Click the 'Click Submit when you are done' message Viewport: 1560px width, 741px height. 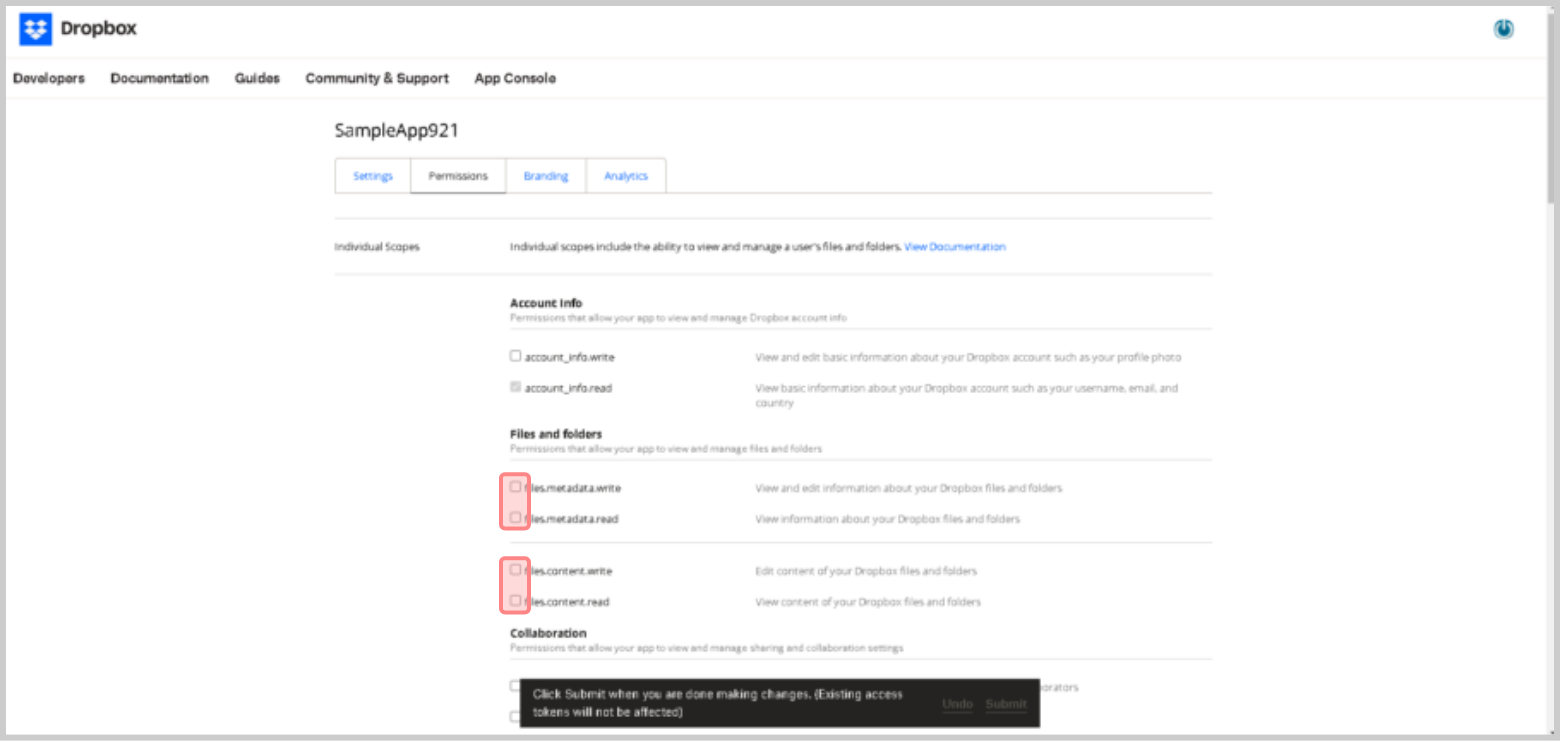click(718, 703)
